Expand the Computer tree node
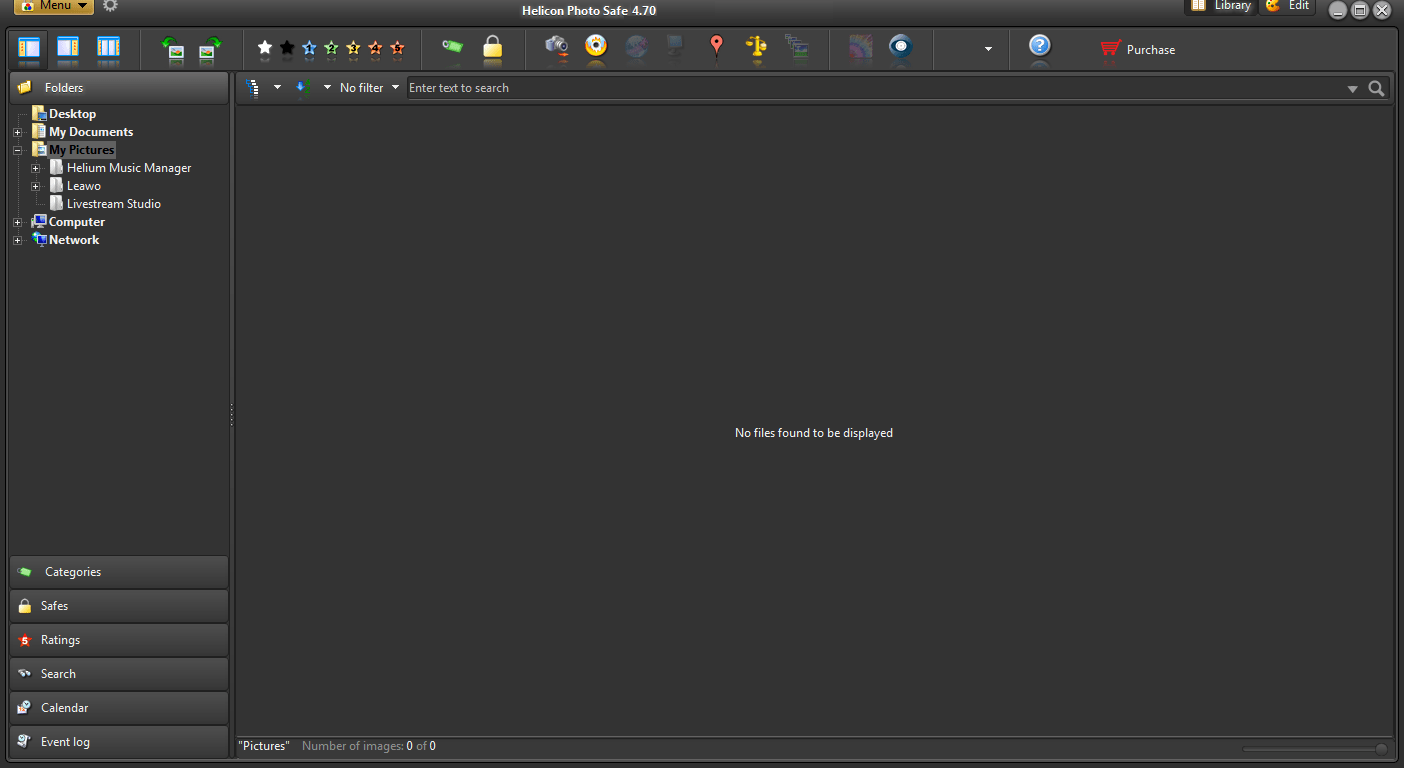The height and width of the screenshot is (768, 1404). point(17,222)
